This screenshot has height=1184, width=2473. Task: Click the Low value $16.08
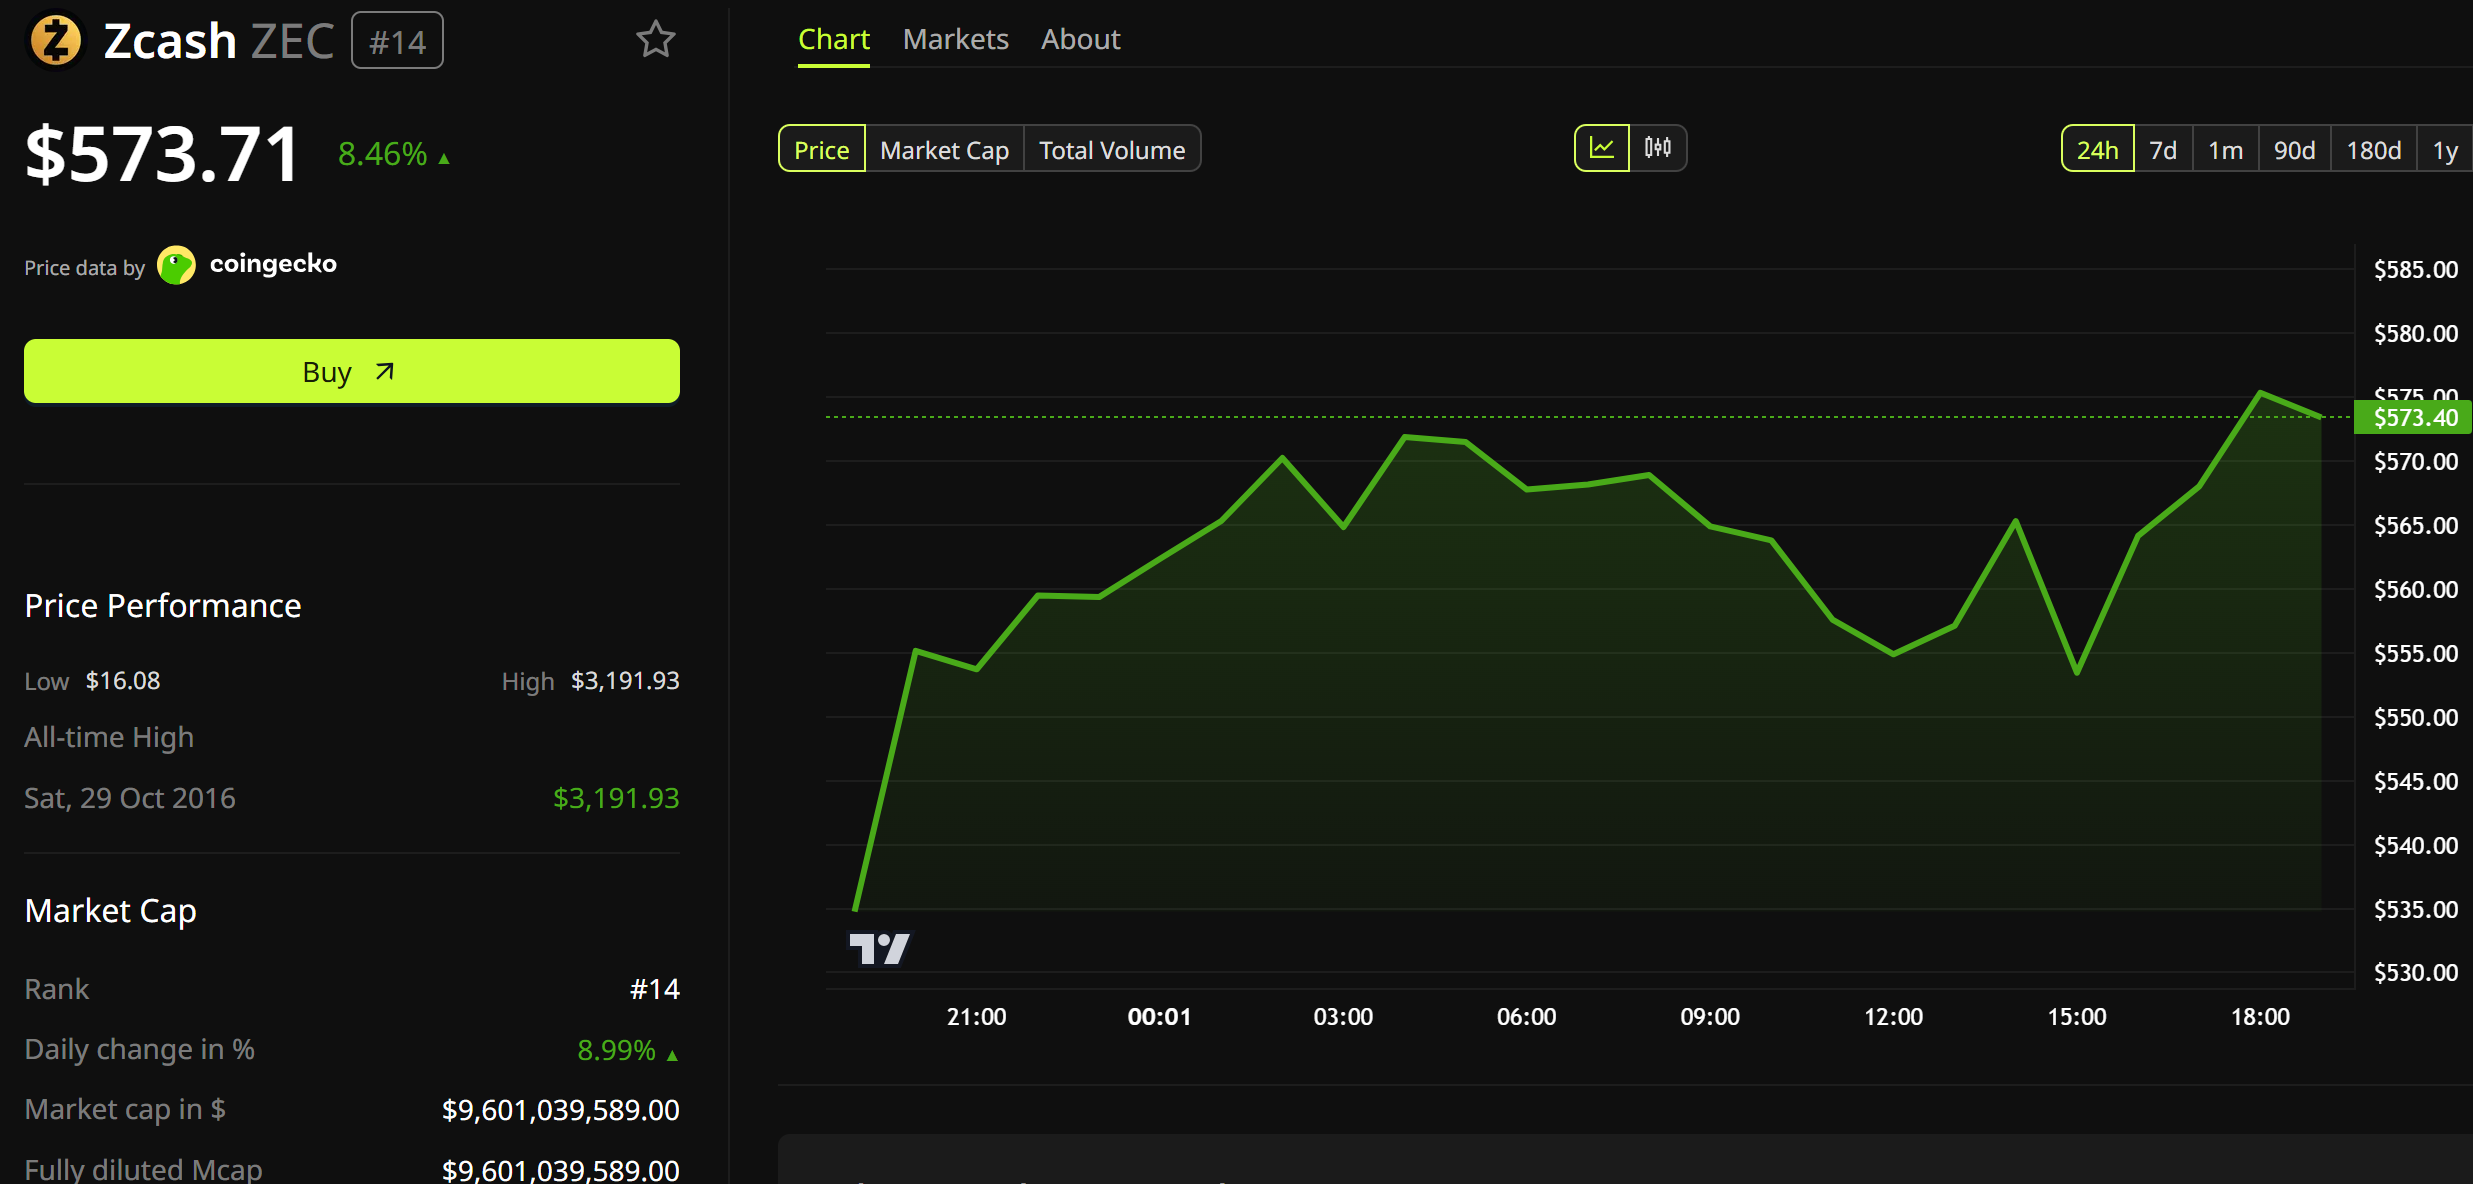[x=123, y=680]
